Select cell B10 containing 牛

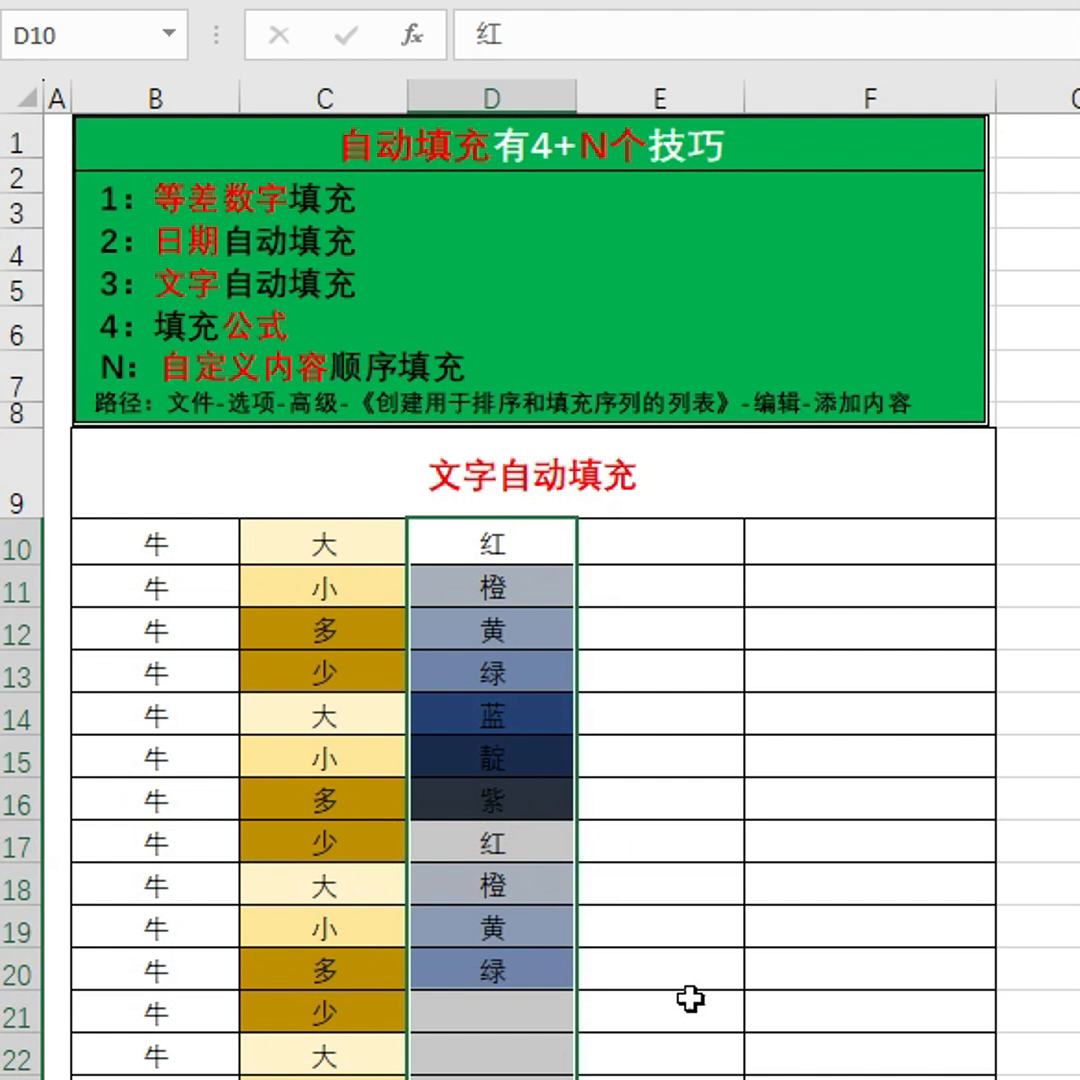click(x=156, y=542)
